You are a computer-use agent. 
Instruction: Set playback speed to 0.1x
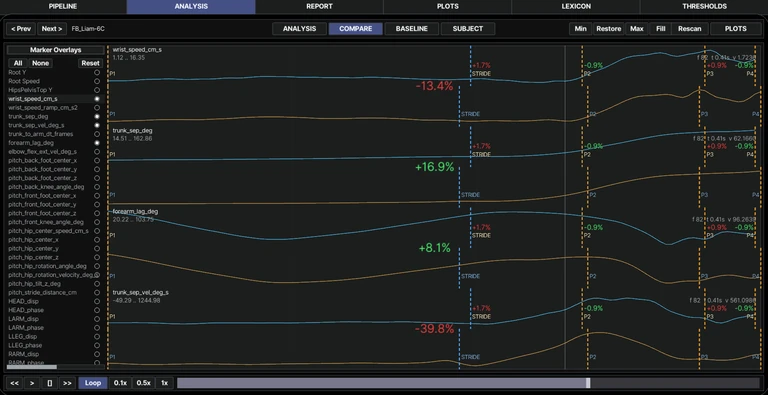click(x=120, y=383)
